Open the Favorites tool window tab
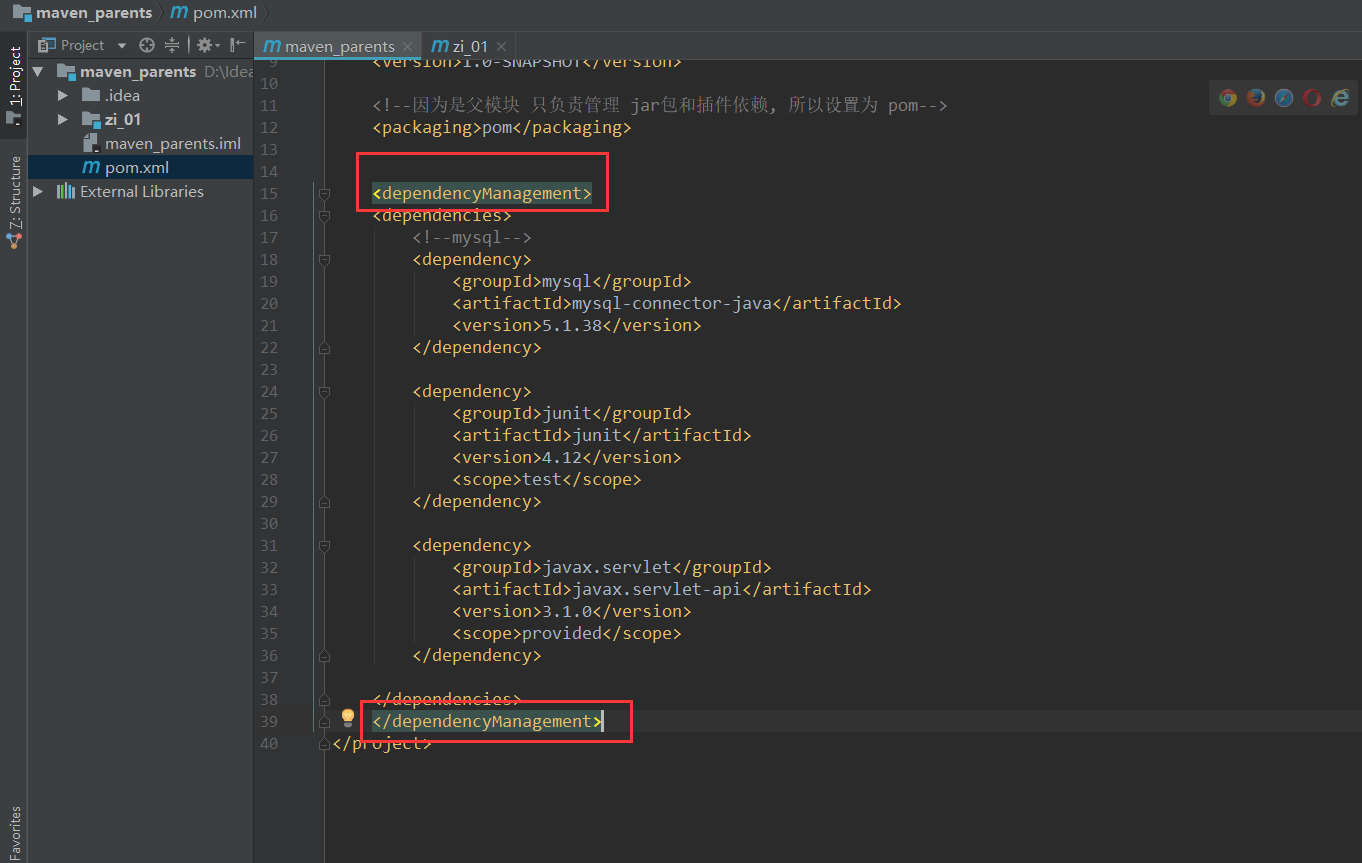 tap(14, 832)
